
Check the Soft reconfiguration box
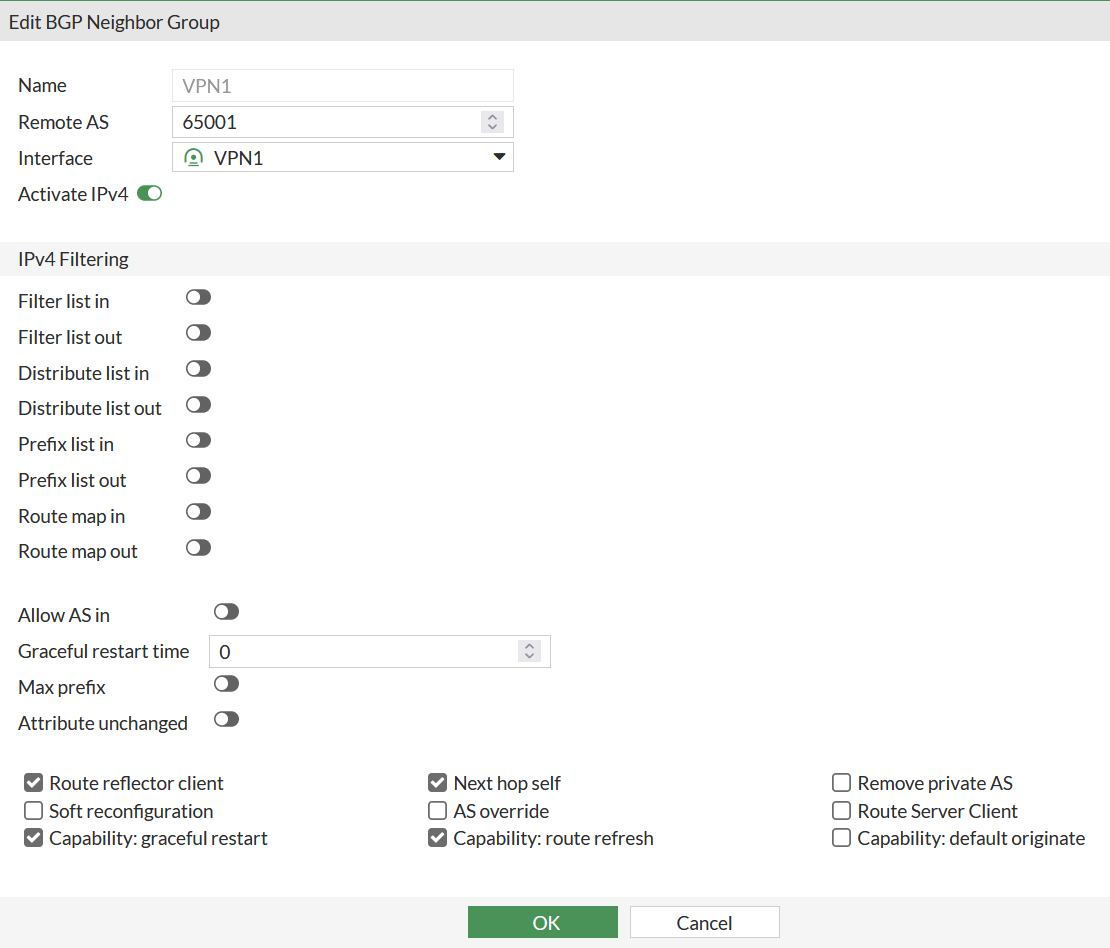coord(34,811)
